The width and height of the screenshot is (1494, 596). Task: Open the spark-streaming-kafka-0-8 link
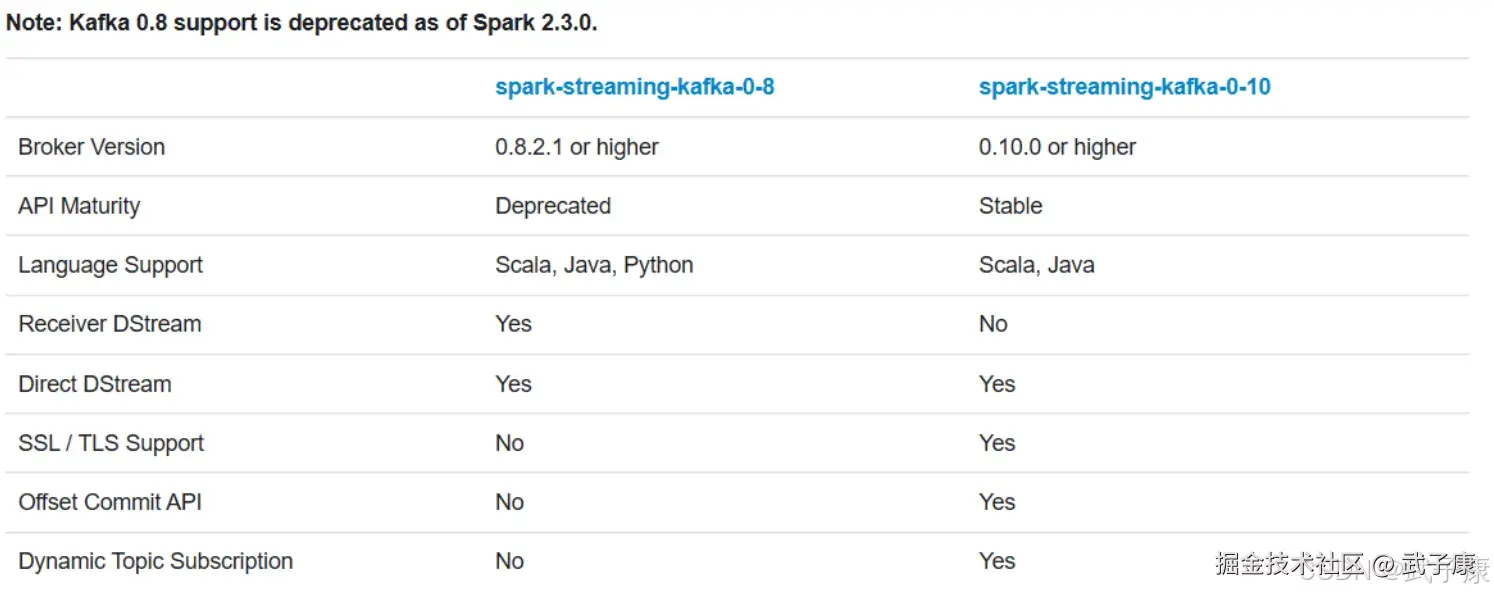pyautogui.click(x=635, y=87)
